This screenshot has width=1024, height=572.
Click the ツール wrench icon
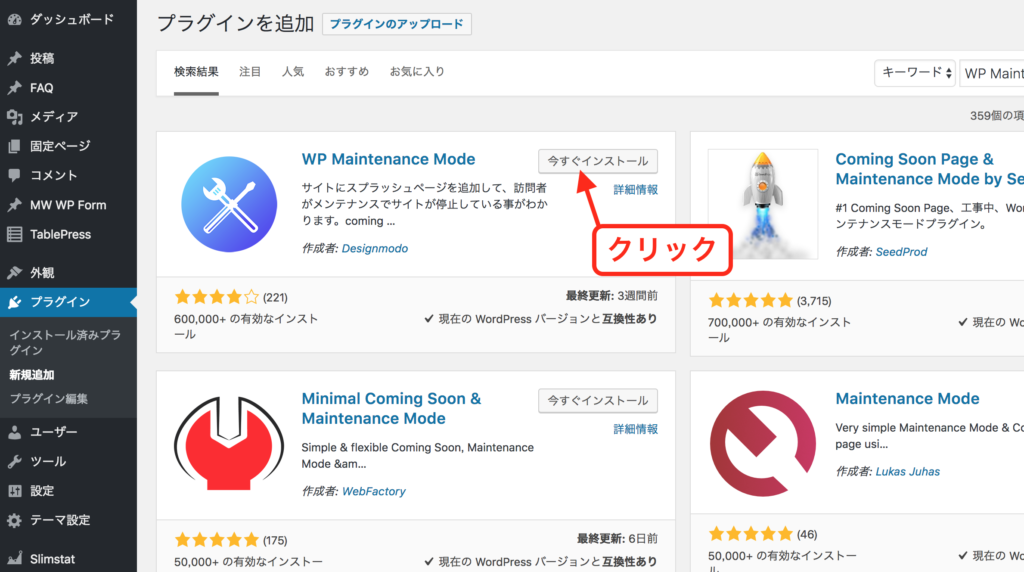click(x=14, y=462)
